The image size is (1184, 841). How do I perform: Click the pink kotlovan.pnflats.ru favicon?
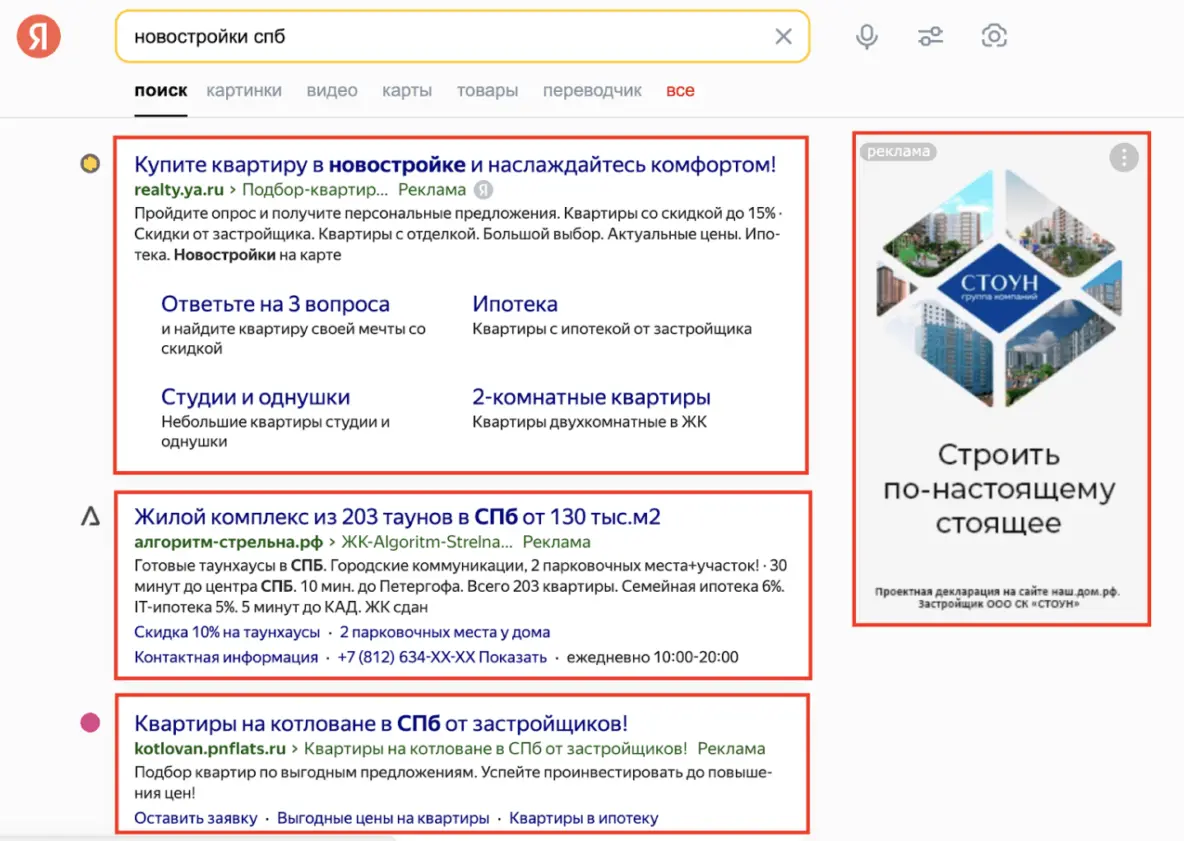click(x=90, y=723)
